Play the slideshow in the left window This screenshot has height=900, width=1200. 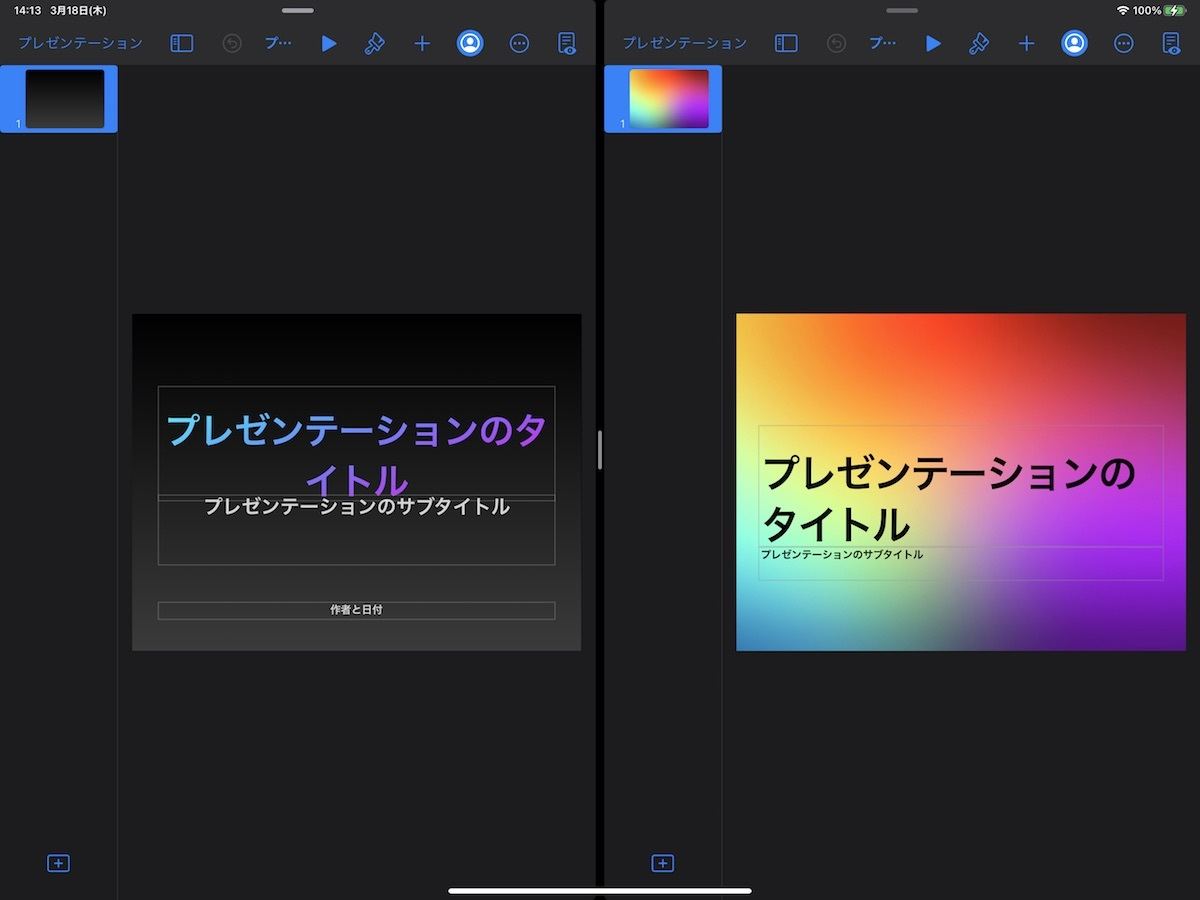(x=329, y=43)
